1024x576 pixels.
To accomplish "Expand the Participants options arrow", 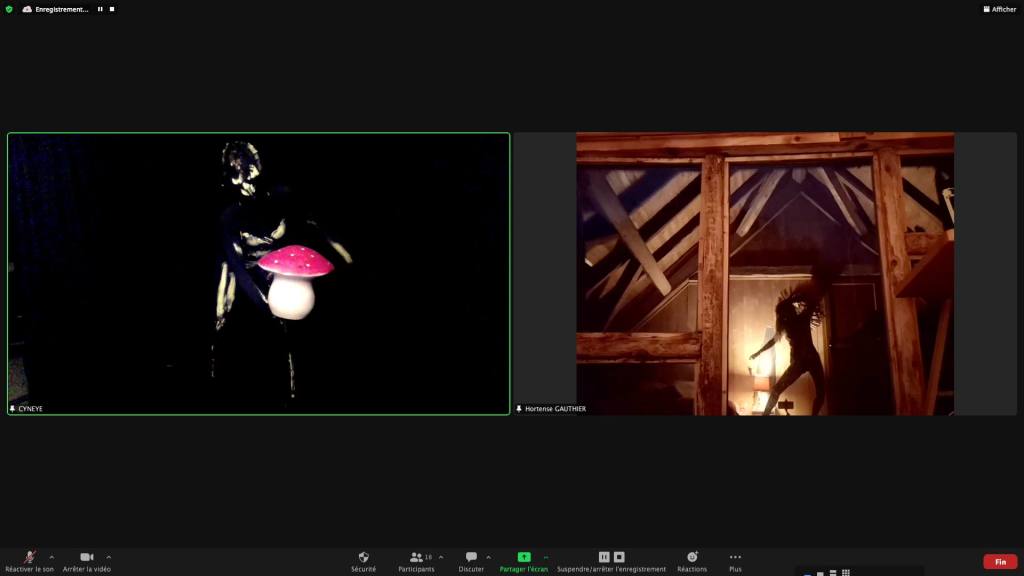I will point(441,557).
